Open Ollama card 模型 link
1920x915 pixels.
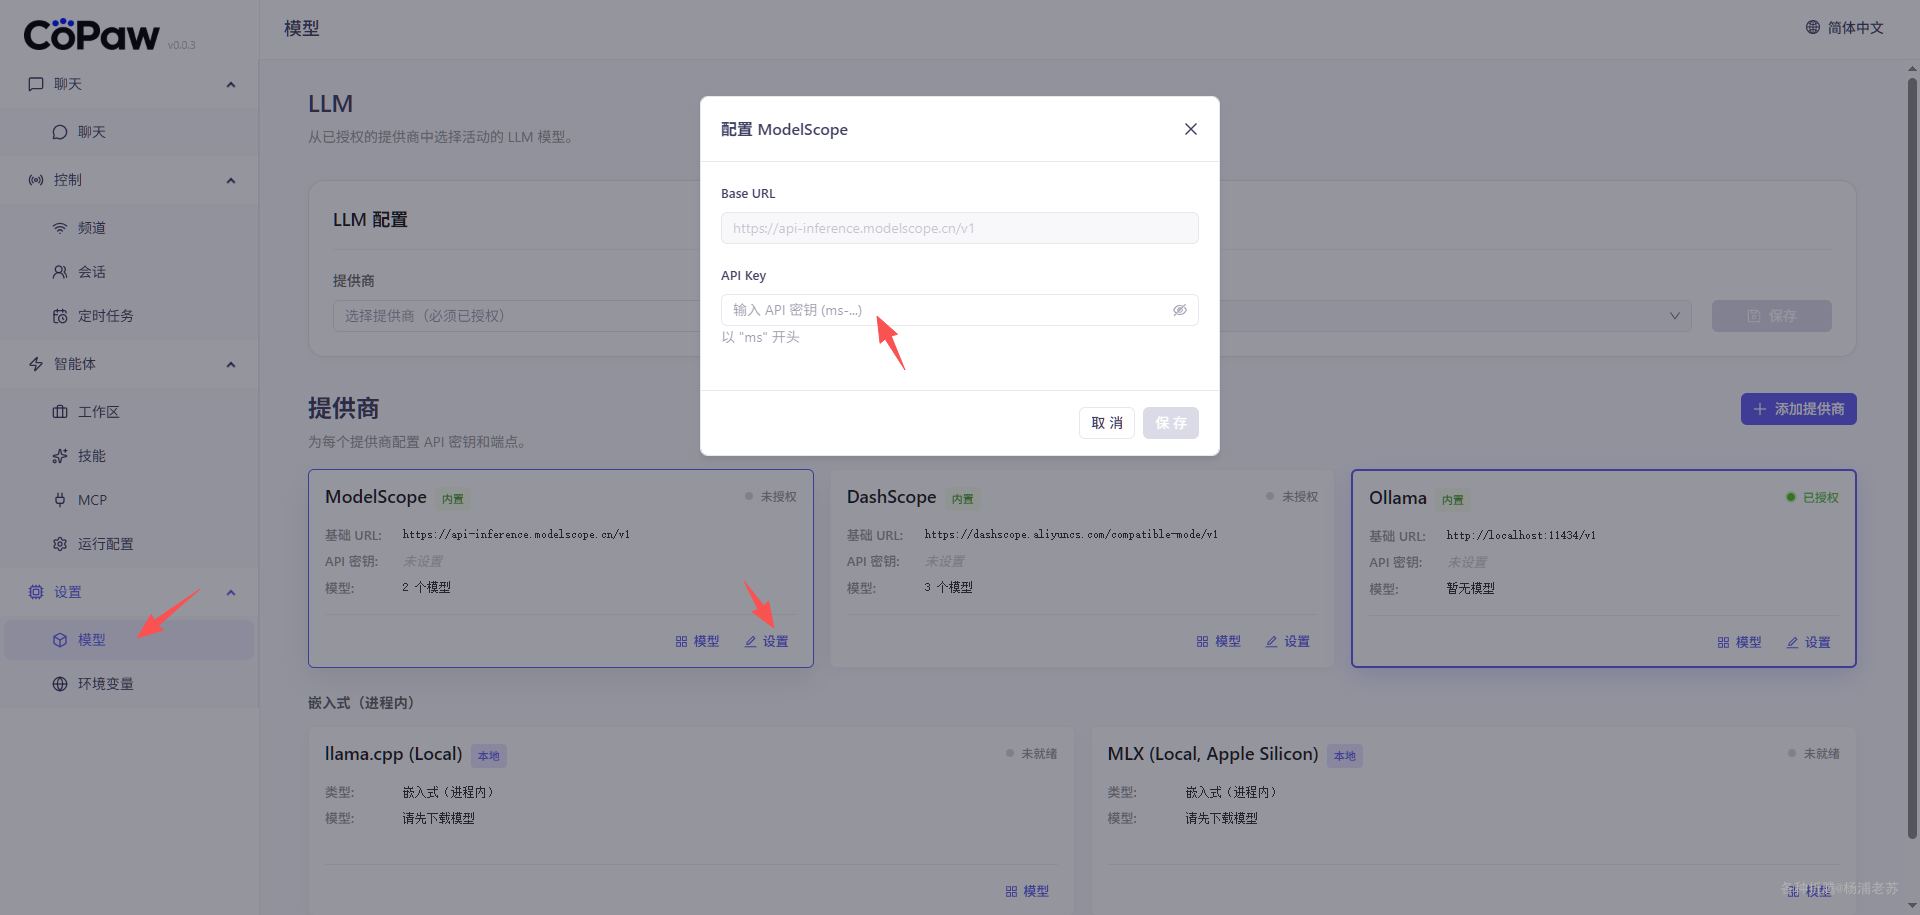tap(1740, 642)
